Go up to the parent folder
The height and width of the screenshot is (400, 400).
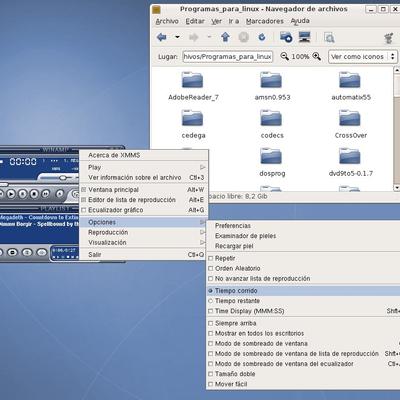(225, 37)
